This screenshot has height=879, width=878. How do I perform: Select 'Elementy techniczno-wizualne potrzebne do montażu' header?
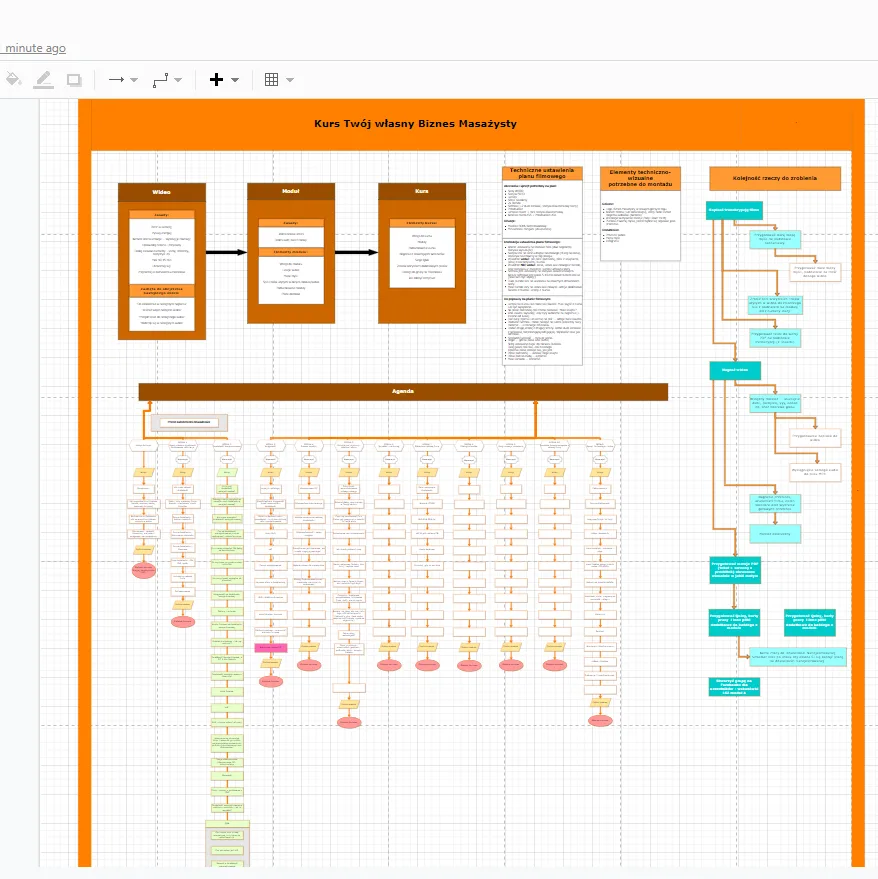[640, 178]
